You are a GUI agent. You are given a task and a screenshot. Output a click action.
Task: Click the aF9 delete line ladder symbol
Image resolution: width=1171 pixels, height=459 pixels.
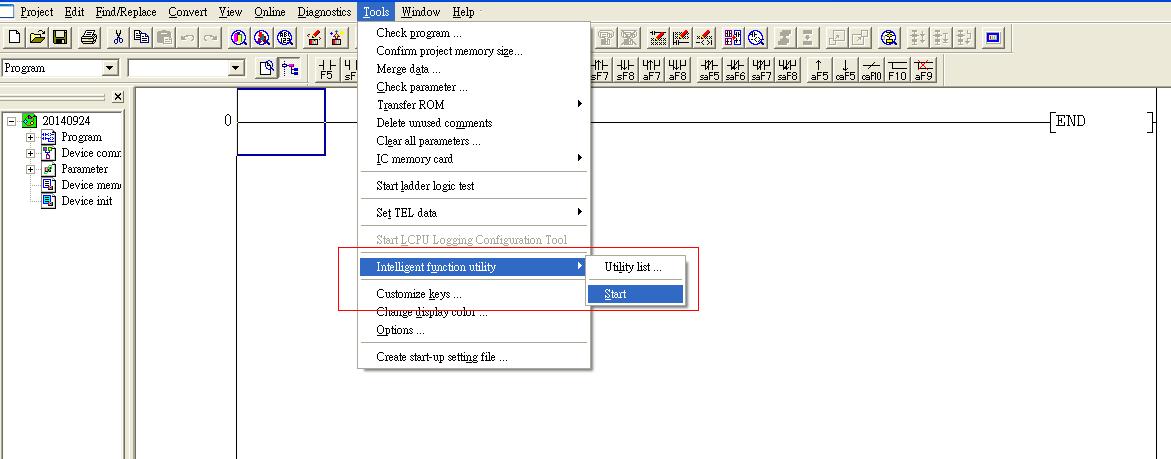click(923, 69)
